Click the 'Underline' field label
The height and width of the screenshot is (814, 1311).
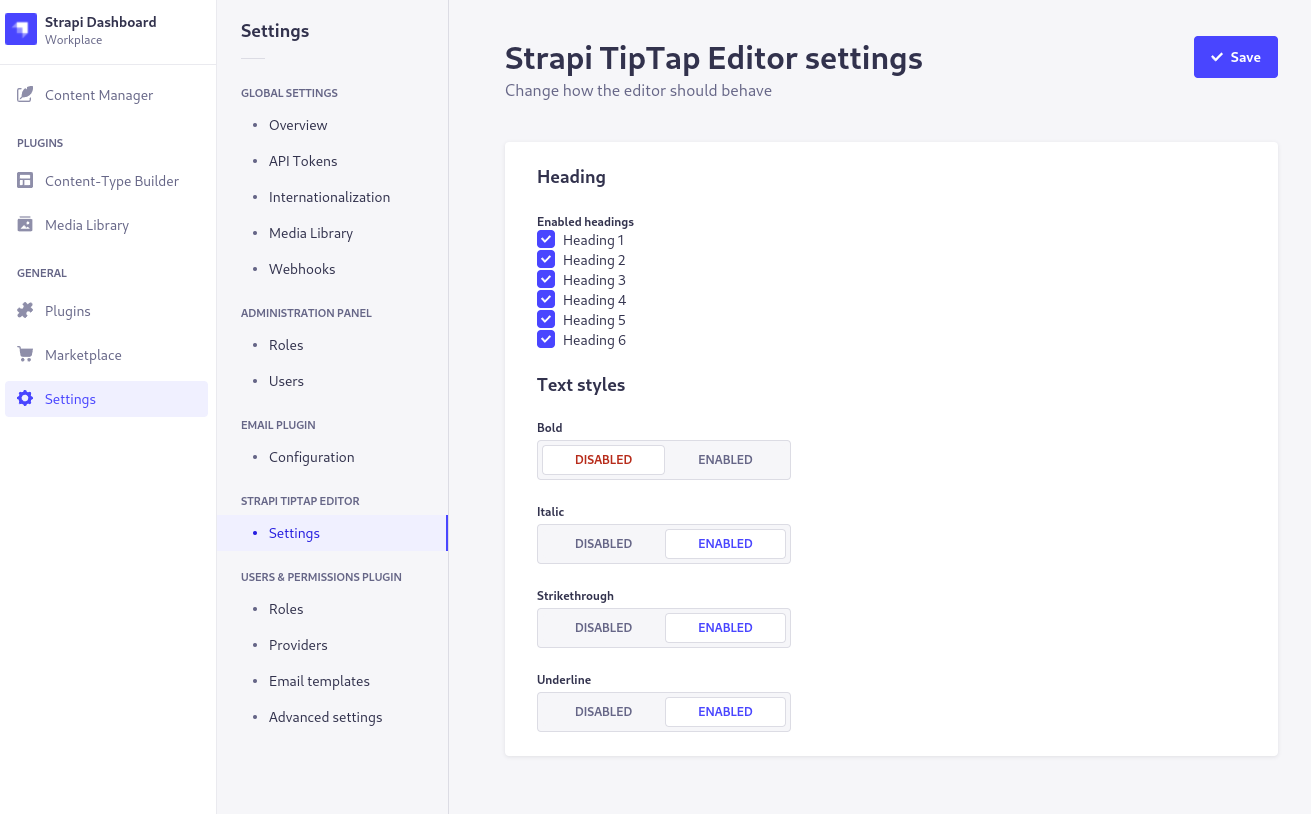click(564, 680)
